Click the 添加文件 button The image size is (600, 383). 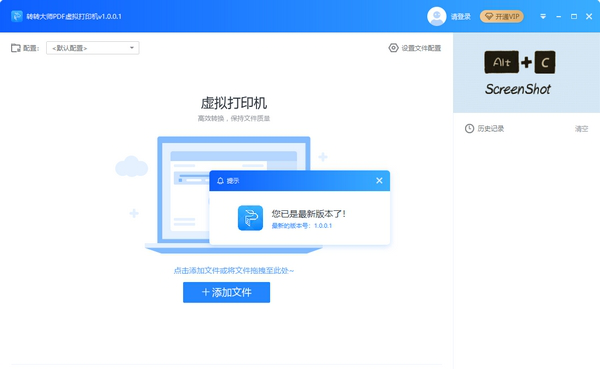(x=227, y=292)
